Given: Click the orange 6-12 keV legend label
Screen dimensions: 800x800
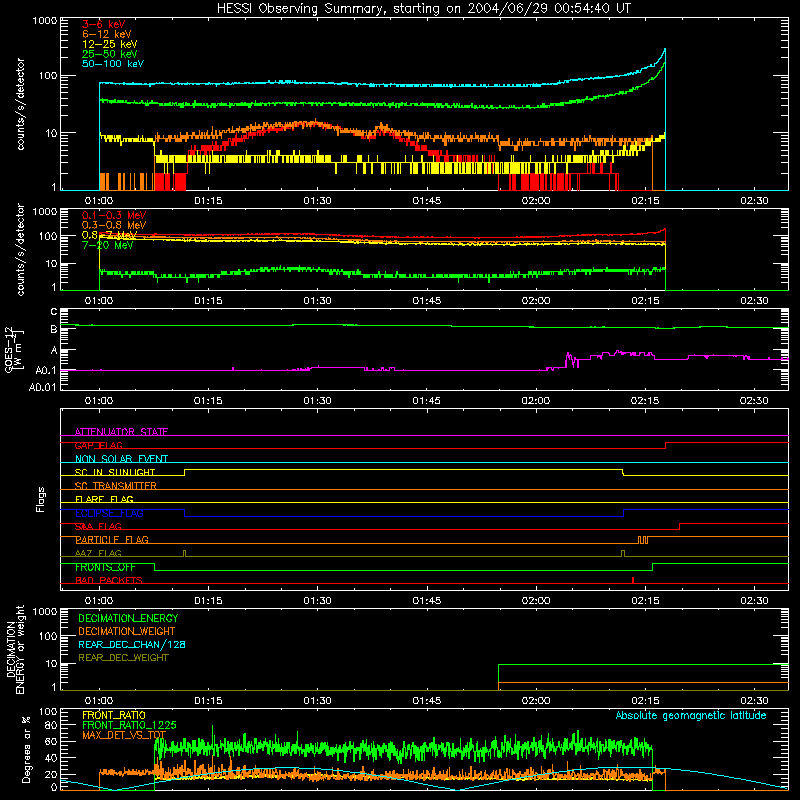Looking at the screenshot, I should point(107,34).
